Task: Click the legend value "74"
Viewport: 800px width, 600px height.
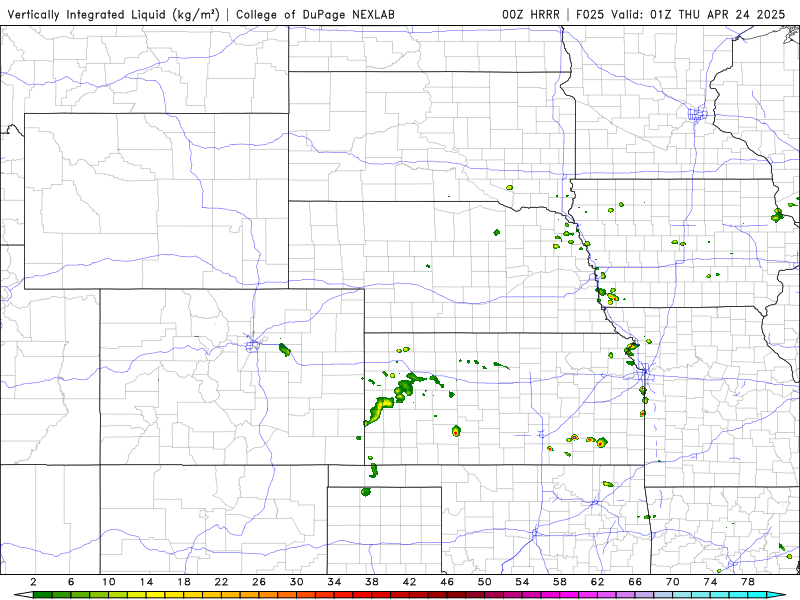Action: click(x=710, y=582)
